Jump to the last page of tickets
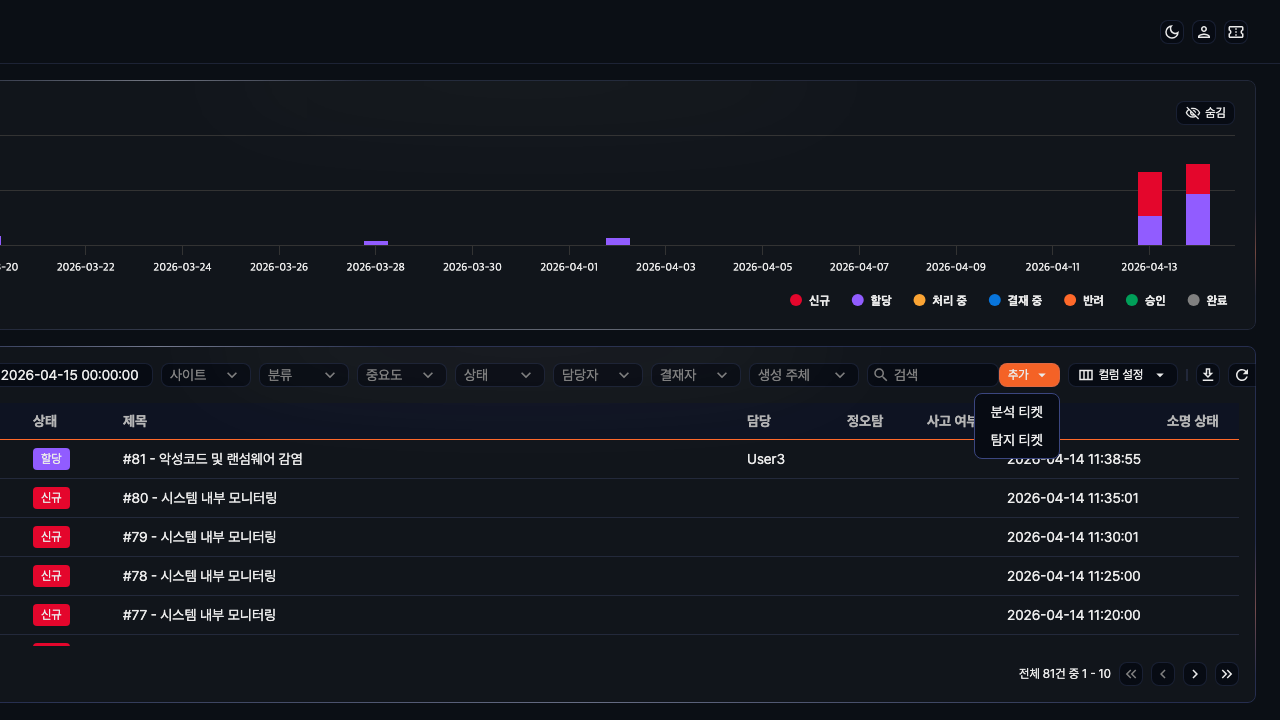This screenshot has width=1280, height=720. [1227, 674]
